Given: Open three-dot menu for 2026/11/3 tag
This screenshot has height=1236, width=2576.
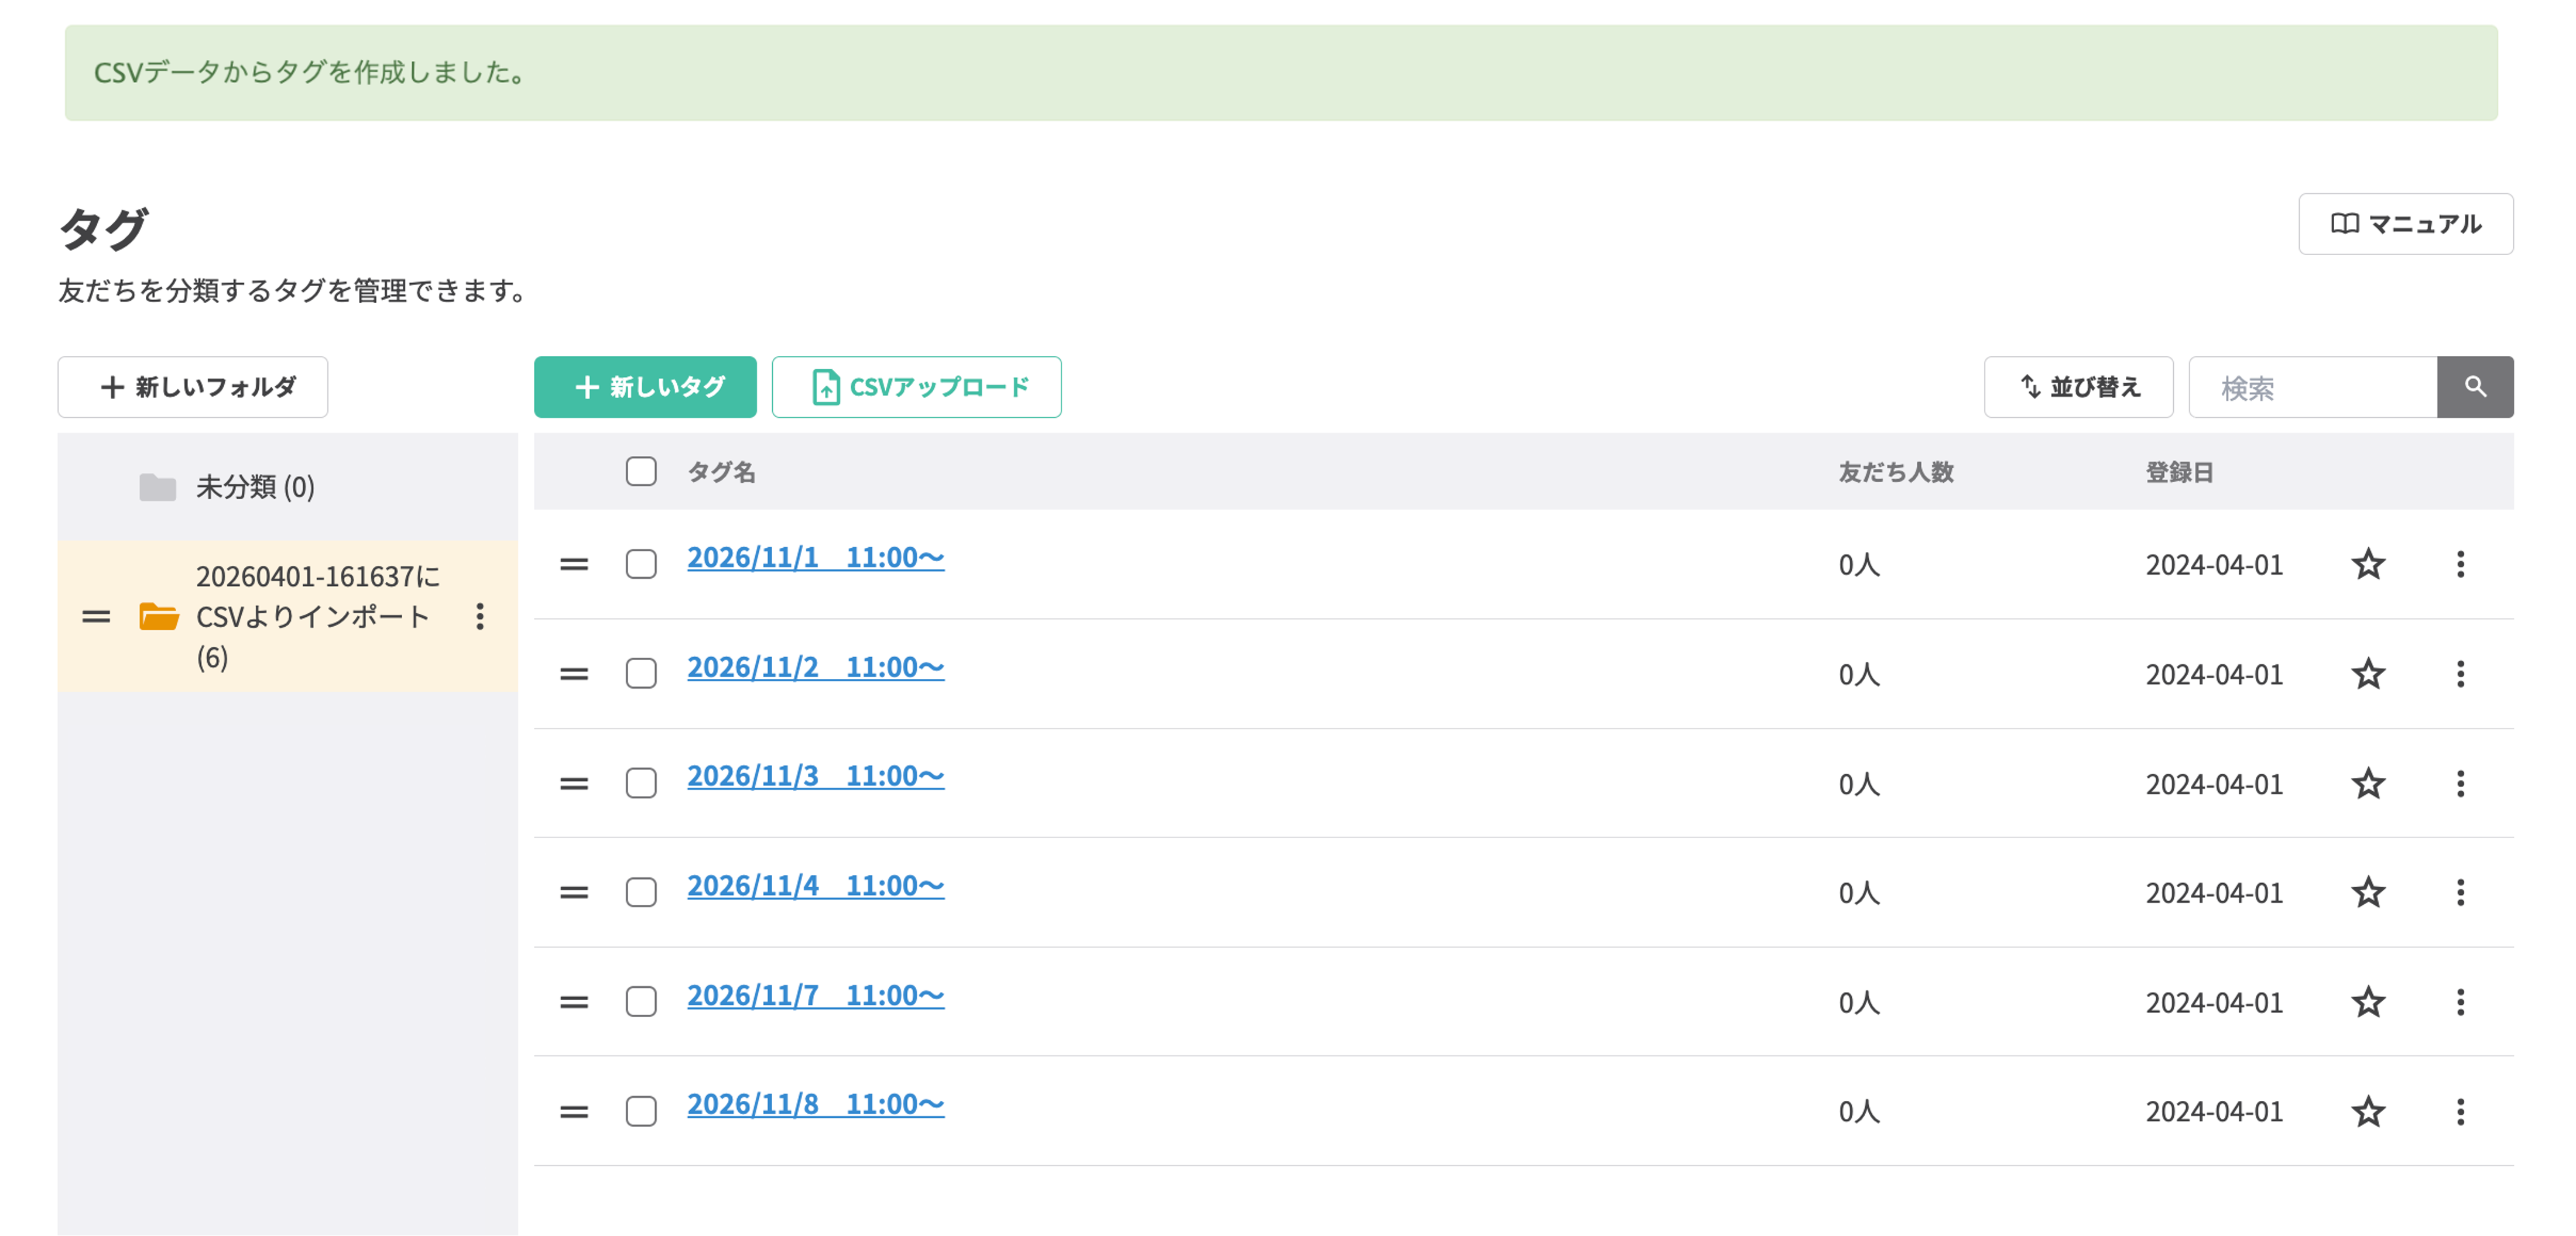Looking at the screenshot, I should [x=2461, y=784].
